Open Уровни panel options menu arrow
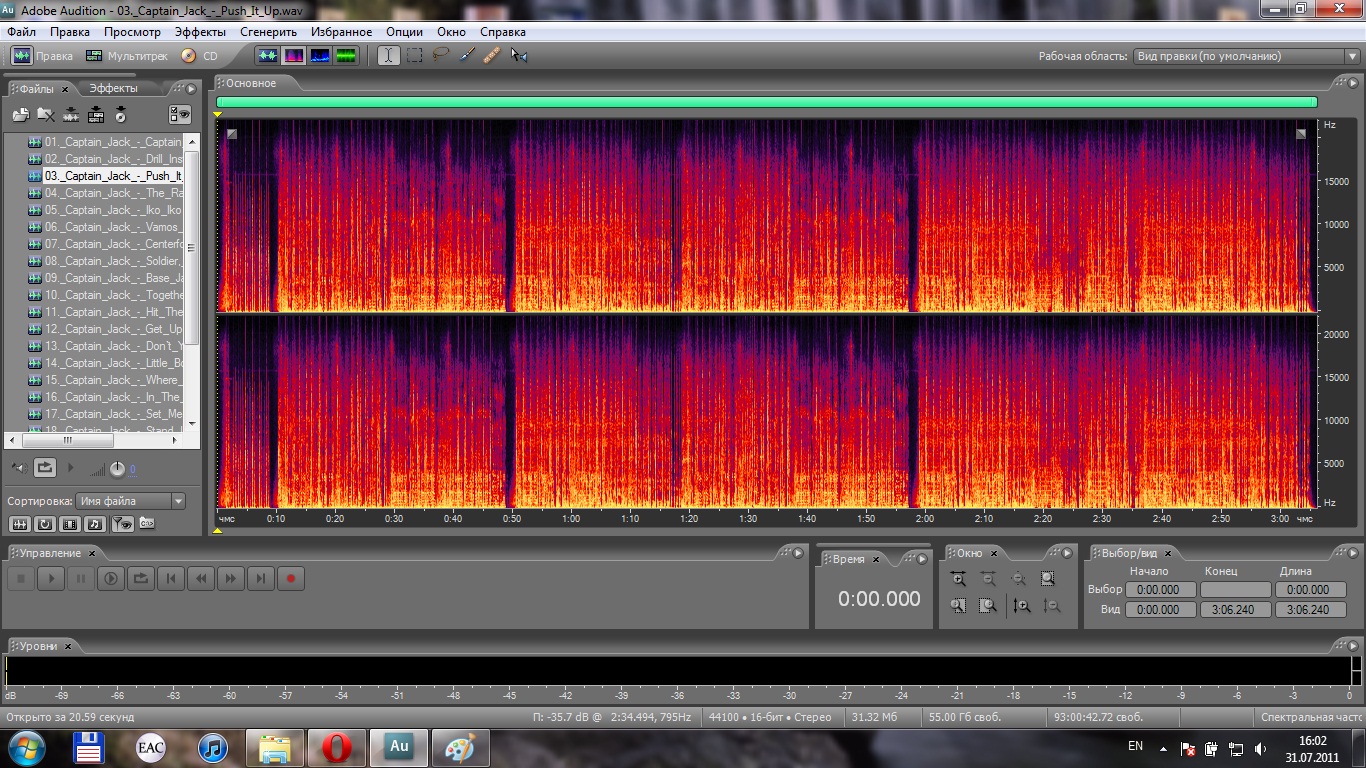Screen dimensions: 1366x768 click(1353, 646)
